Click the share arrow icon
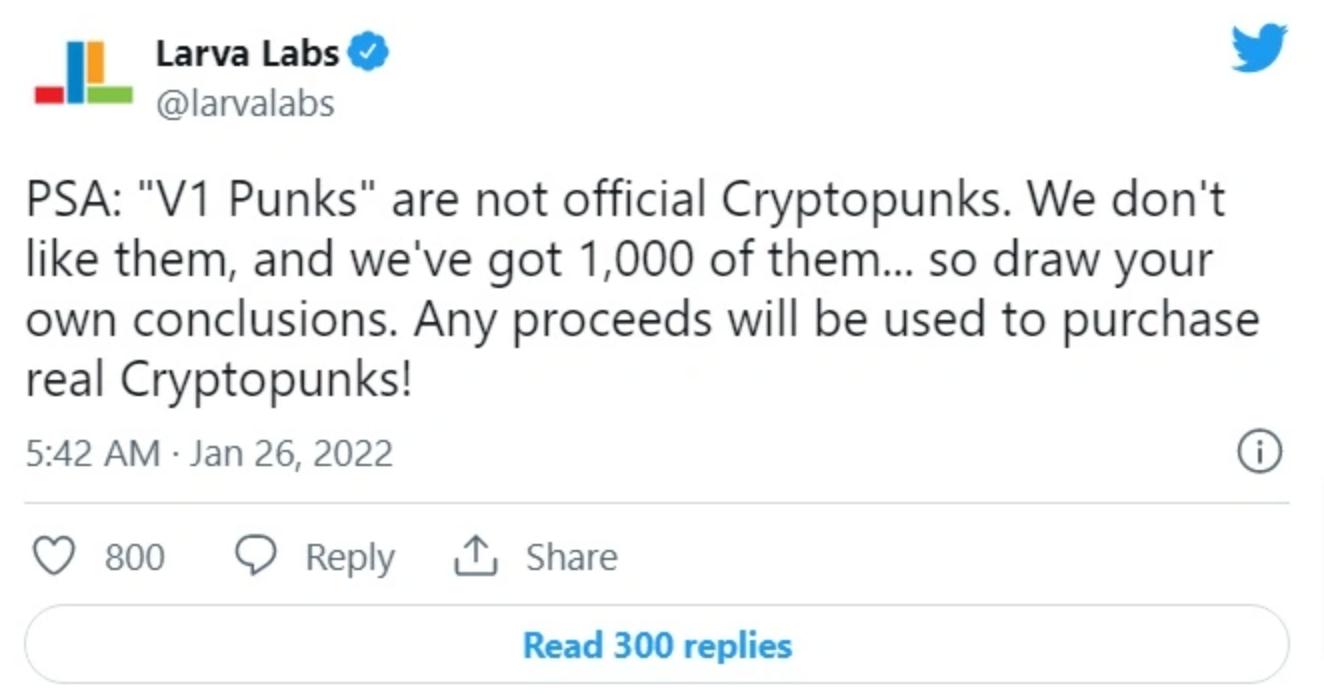 (x=475, y=557)
